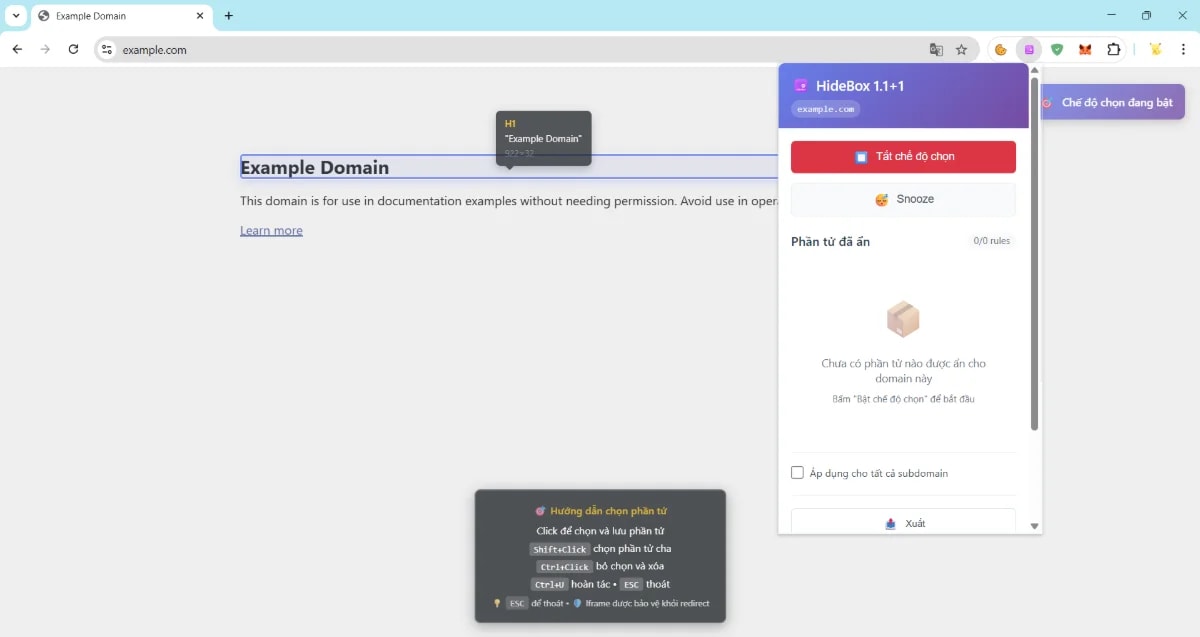
Task: Reload the example.com page
Action: (x=72, y=49)
